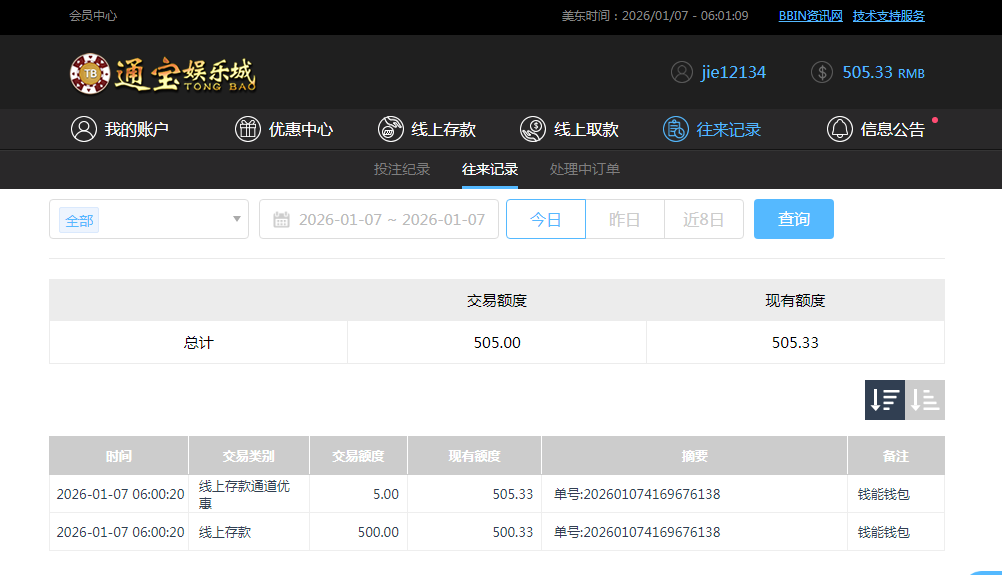Select the 近8日 date filter
1002x575 pixels.
click(x=704, y=219)
